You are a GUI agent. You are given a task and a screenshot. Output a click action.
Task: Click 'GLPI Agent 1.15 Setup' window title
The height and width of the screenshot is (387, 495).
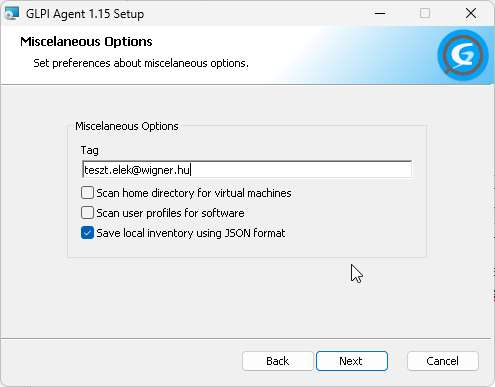click(x=85, y=14)
